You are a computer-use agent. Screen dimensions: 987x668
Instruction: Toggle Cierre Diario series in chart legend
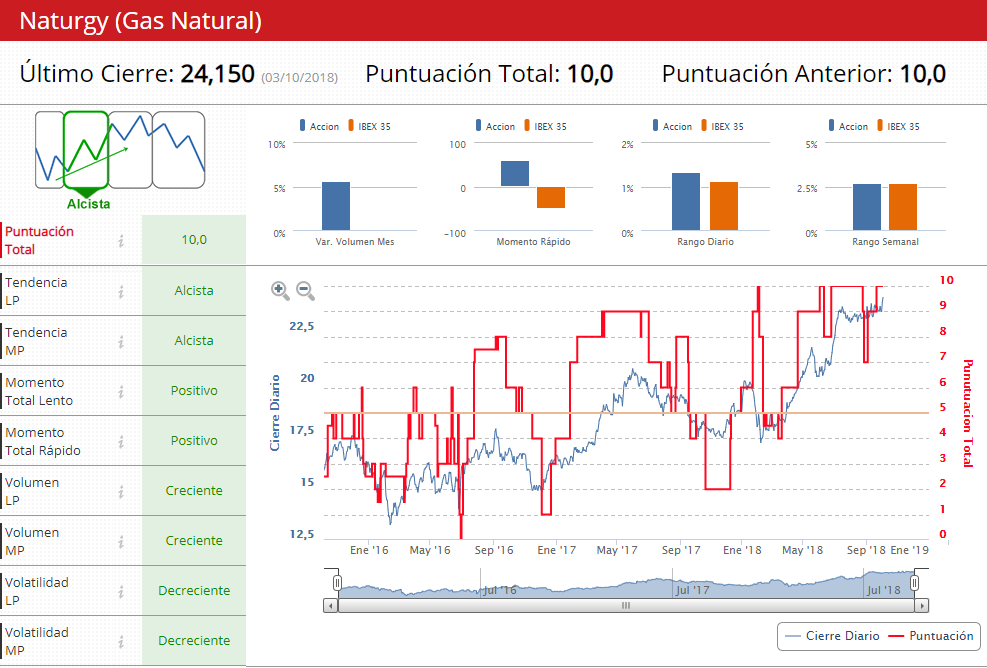point(833,636)
